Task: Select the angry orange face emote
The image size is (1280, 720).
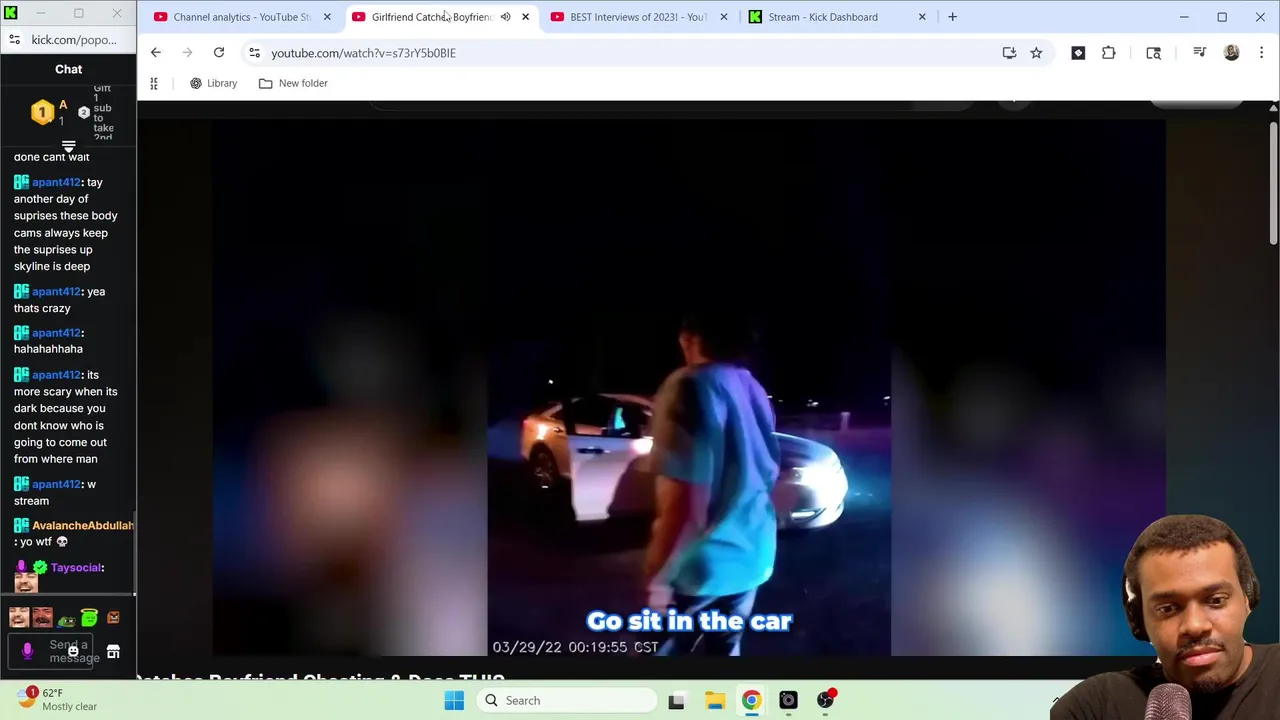Action: tap(113, 618)
